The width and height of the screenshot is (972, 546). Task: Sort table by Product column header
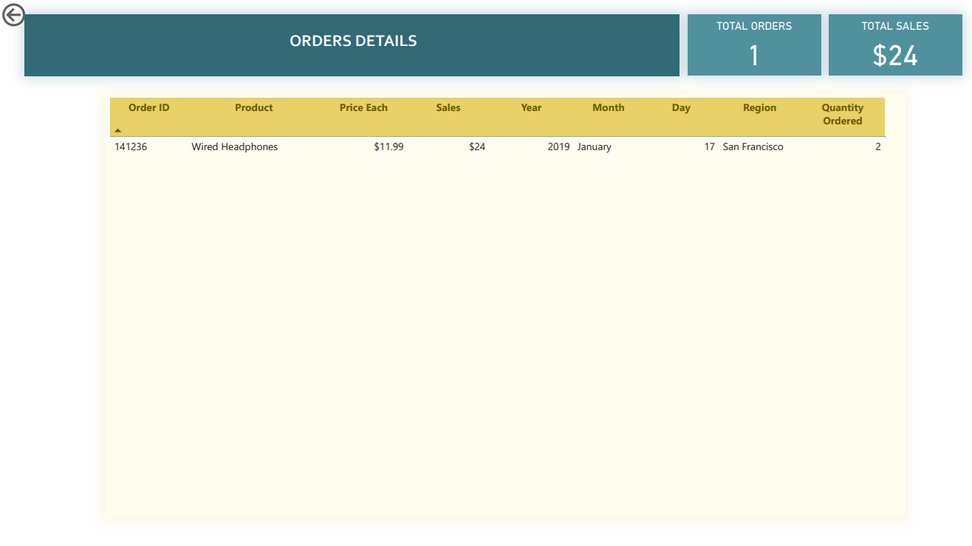tap(254, 108)
